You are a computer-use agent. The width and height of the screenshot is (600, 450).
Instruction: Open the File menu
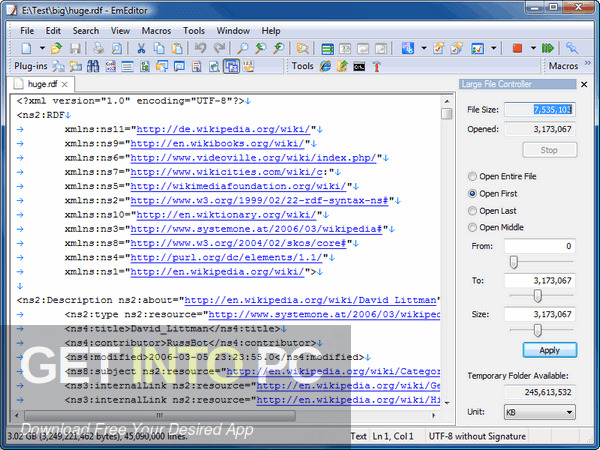pos(27,31)
